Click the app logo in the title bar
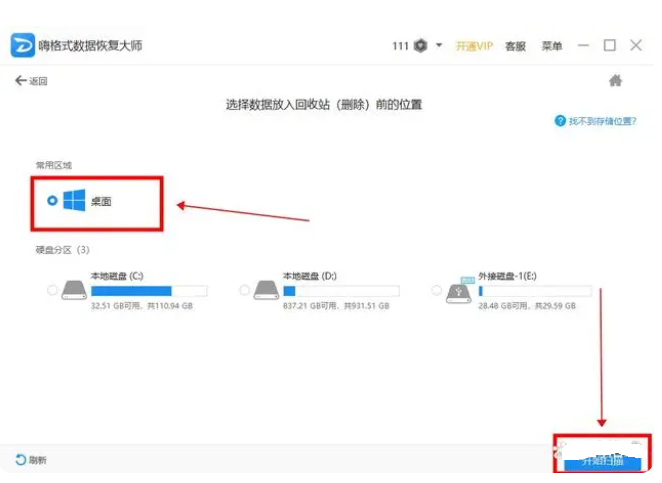The image size is (662, 483). pos(22,46)
